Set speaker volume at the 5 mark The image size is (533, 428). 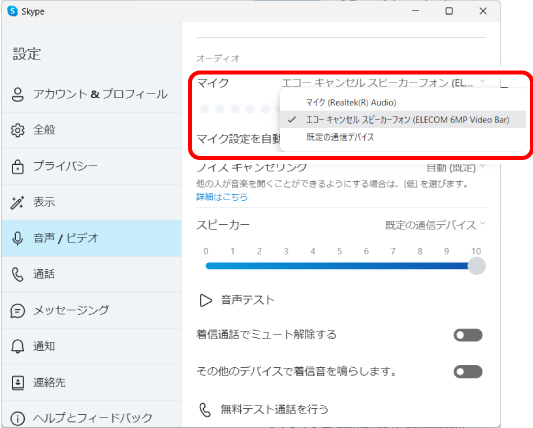(339, 266)
